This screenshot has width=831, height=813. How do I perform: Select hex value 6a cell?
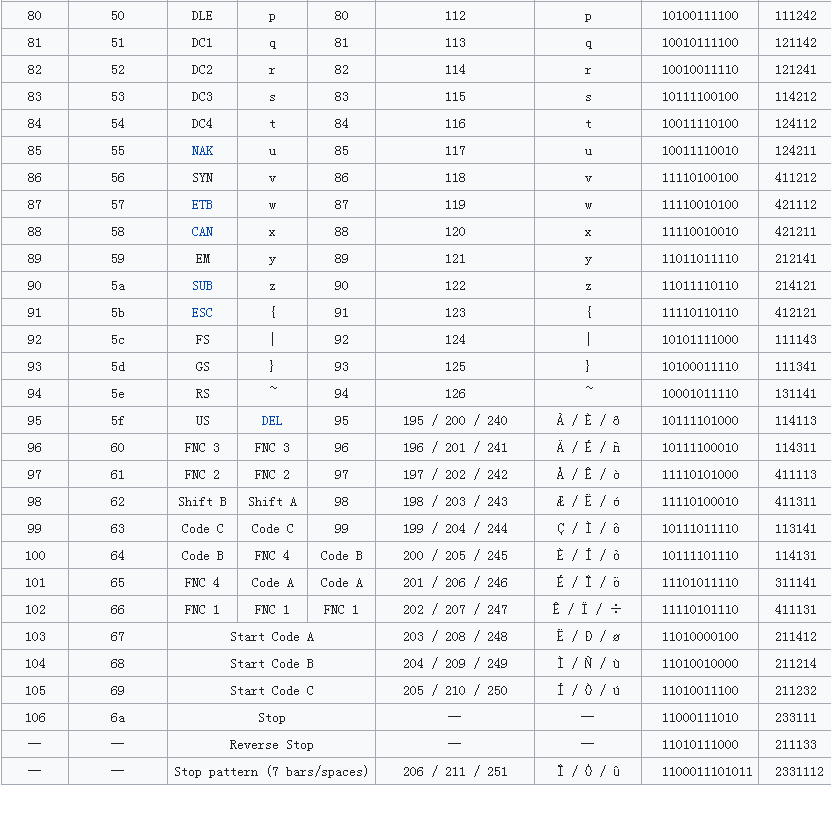118,718
